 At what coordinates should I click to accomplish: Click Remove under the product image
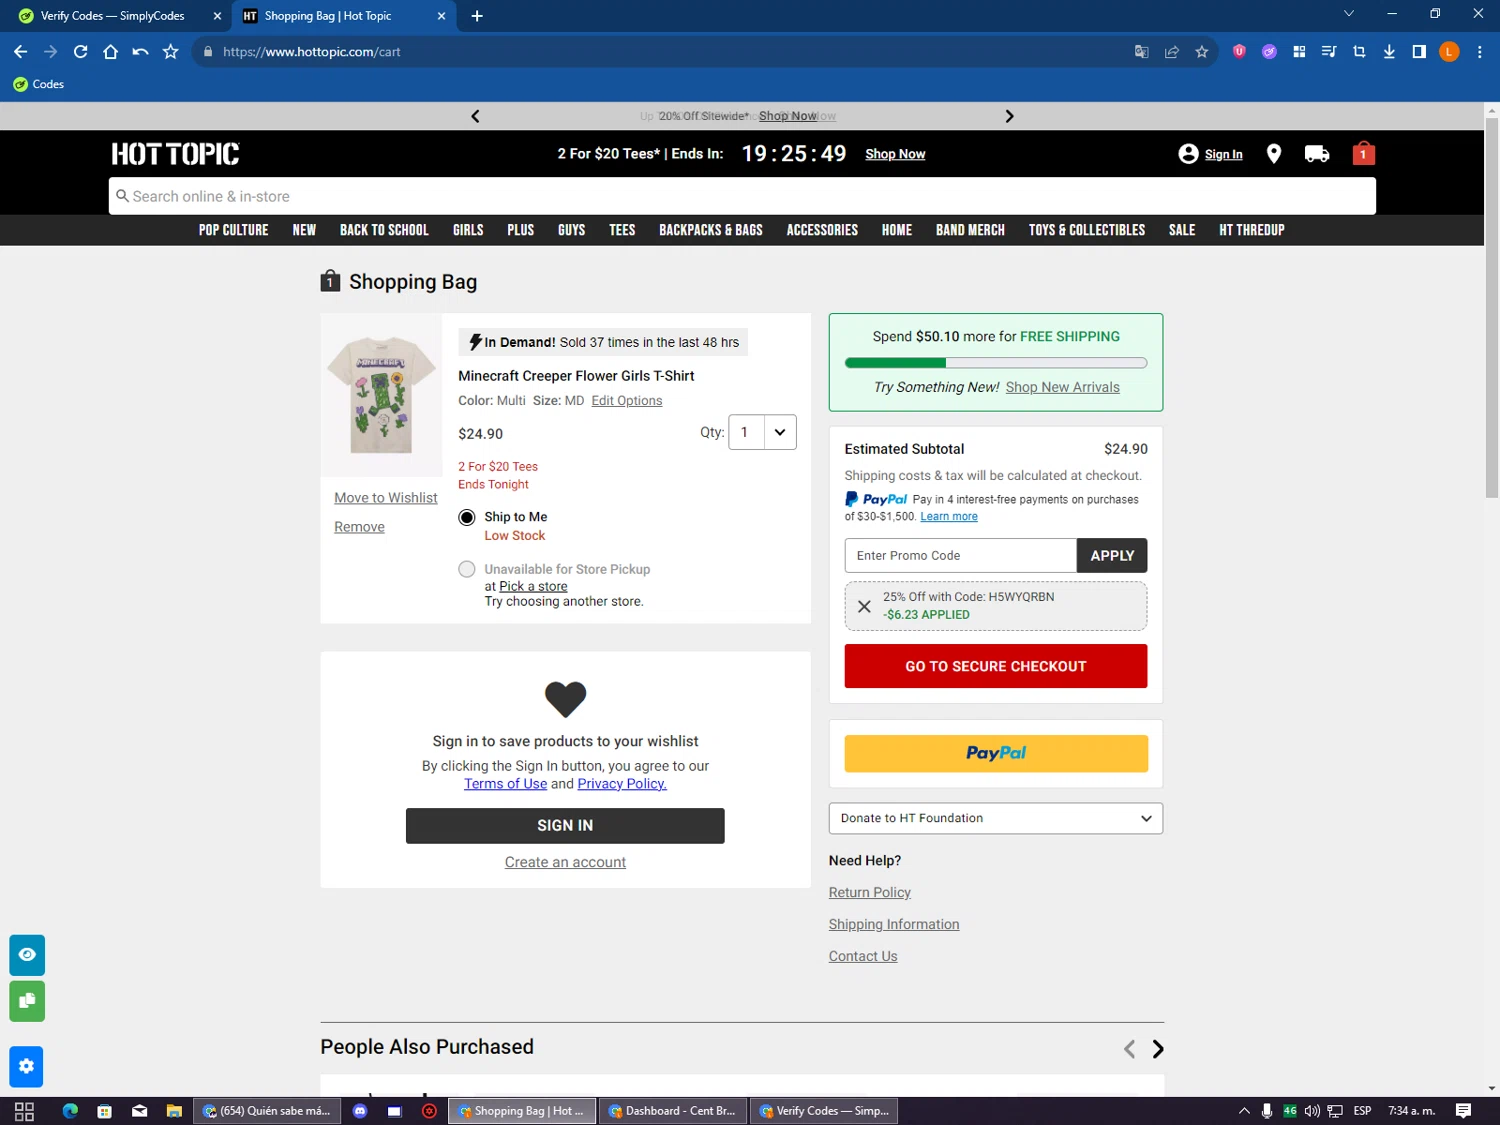pyautogui.click(x=359, y=527)
